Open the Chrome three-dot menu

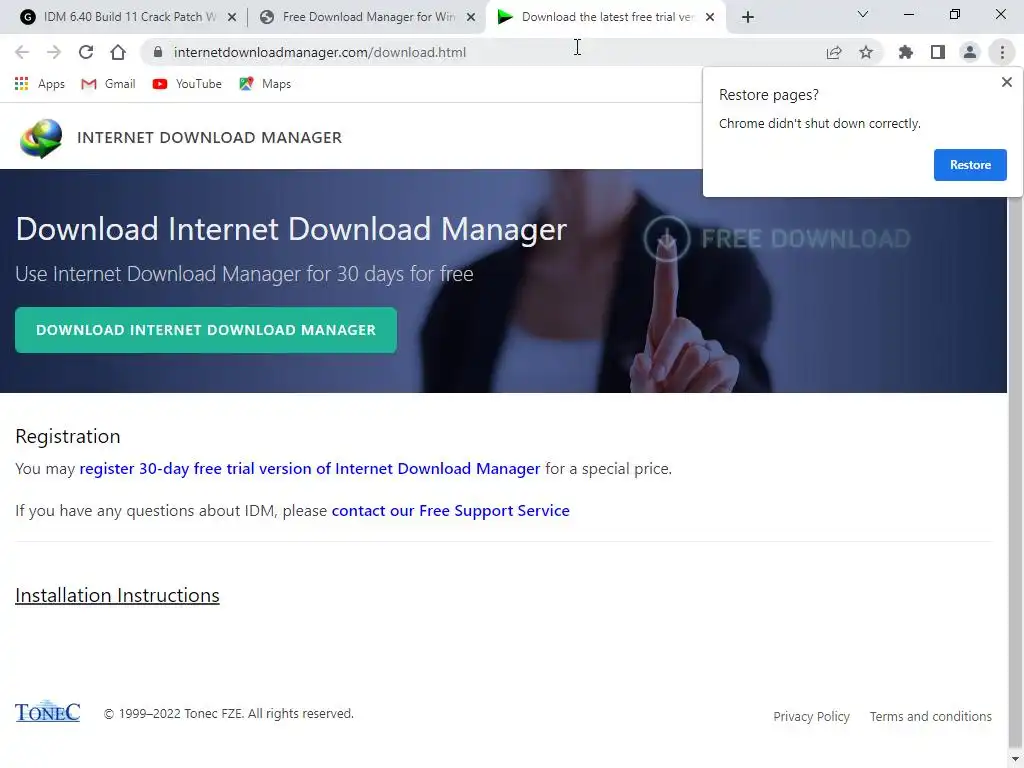pyautogui.click(x=1002, y=52)
